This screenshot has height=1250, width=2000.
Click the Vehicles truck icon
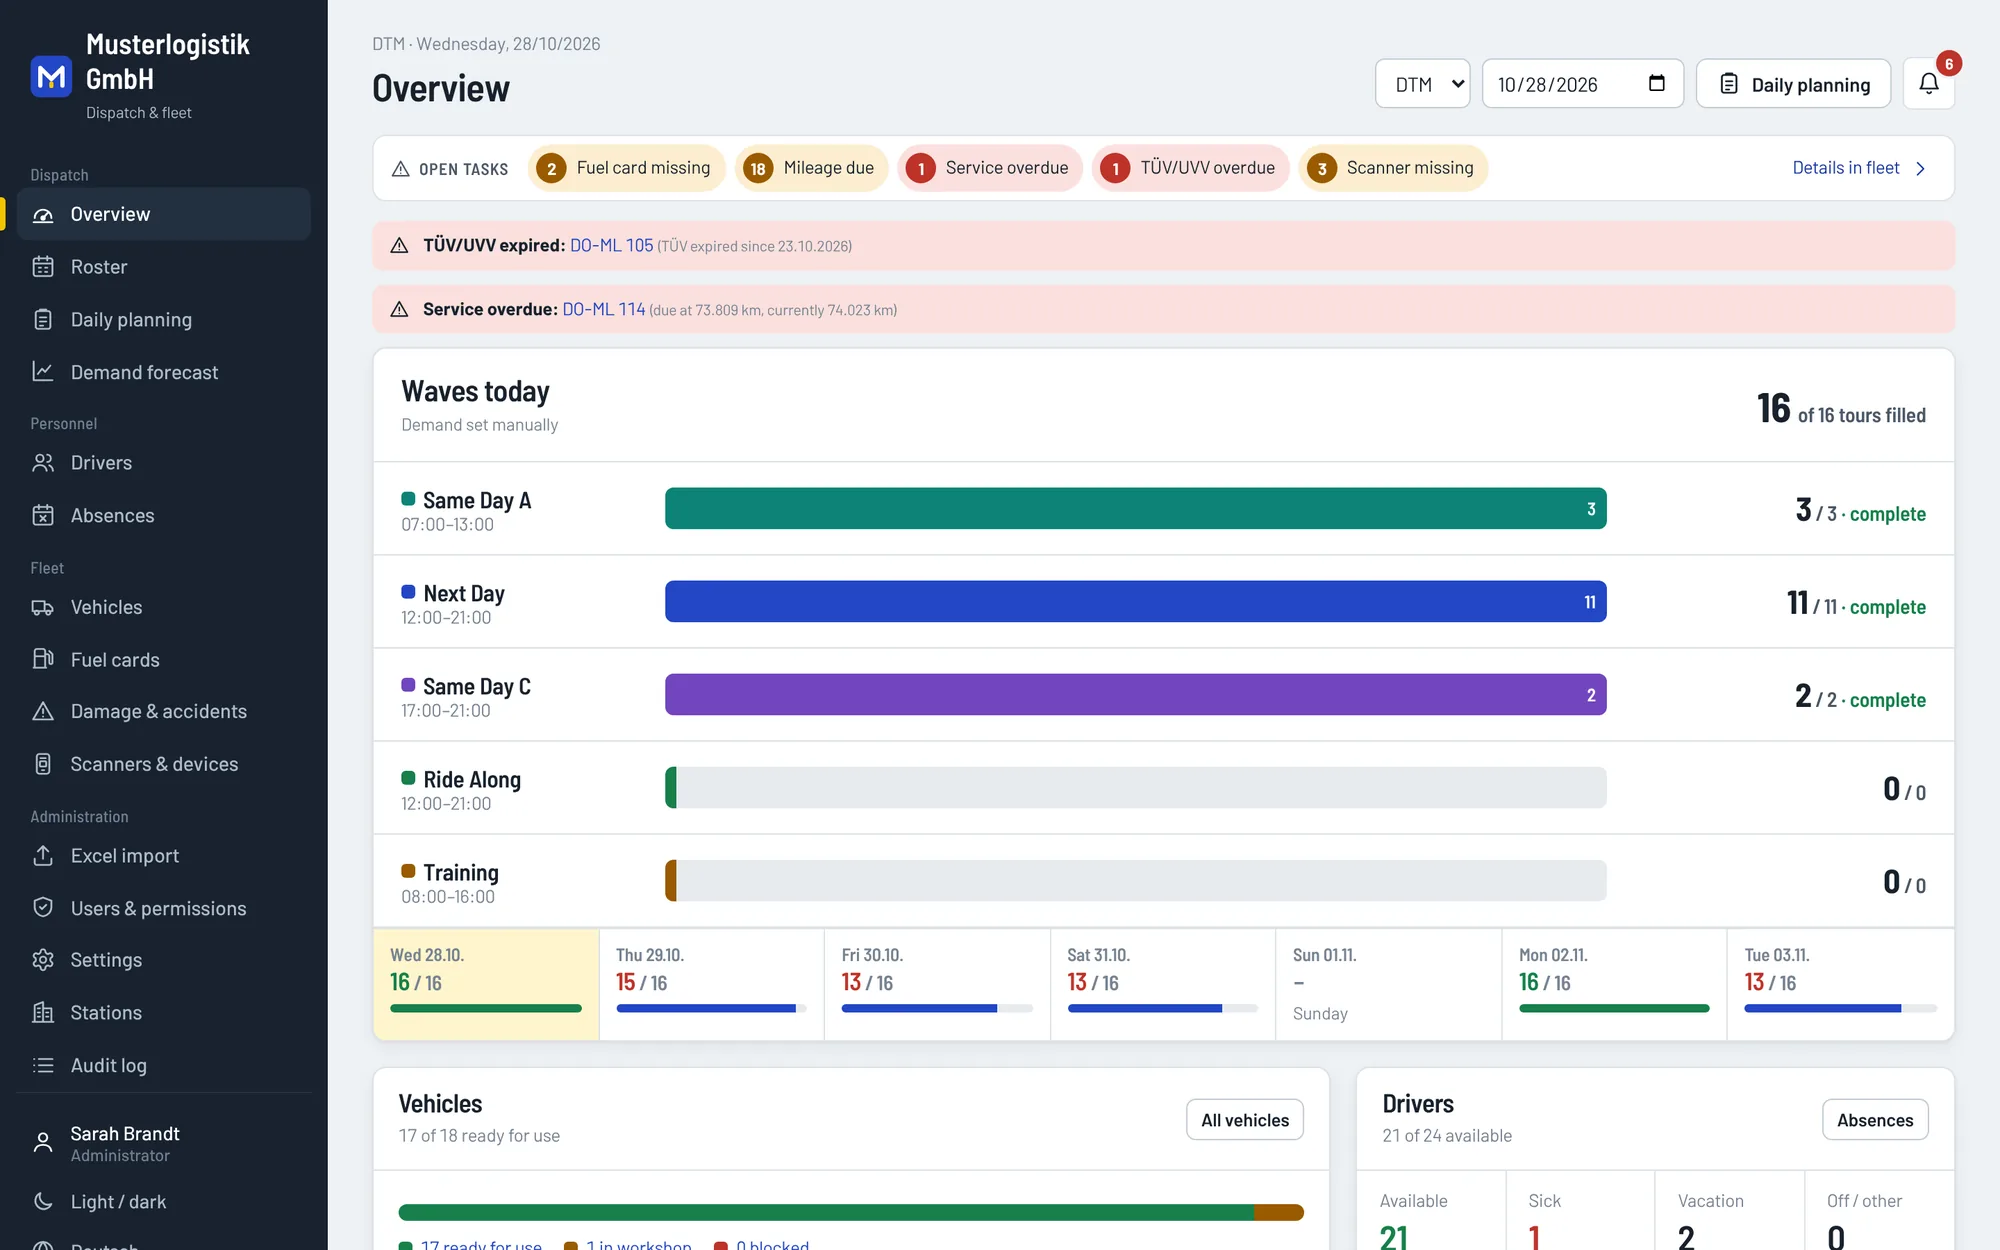coord(43,608)
